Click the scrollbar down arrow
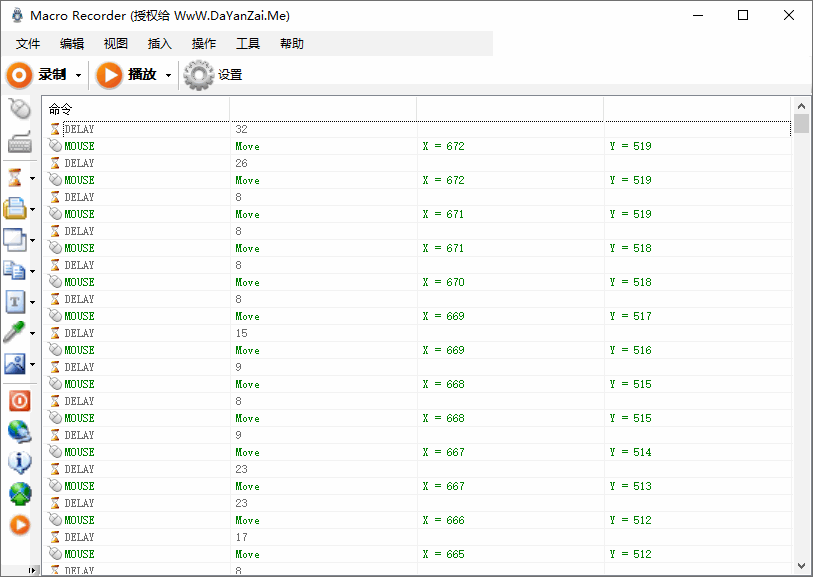The image size is (813, 577). tap(801, 566)
